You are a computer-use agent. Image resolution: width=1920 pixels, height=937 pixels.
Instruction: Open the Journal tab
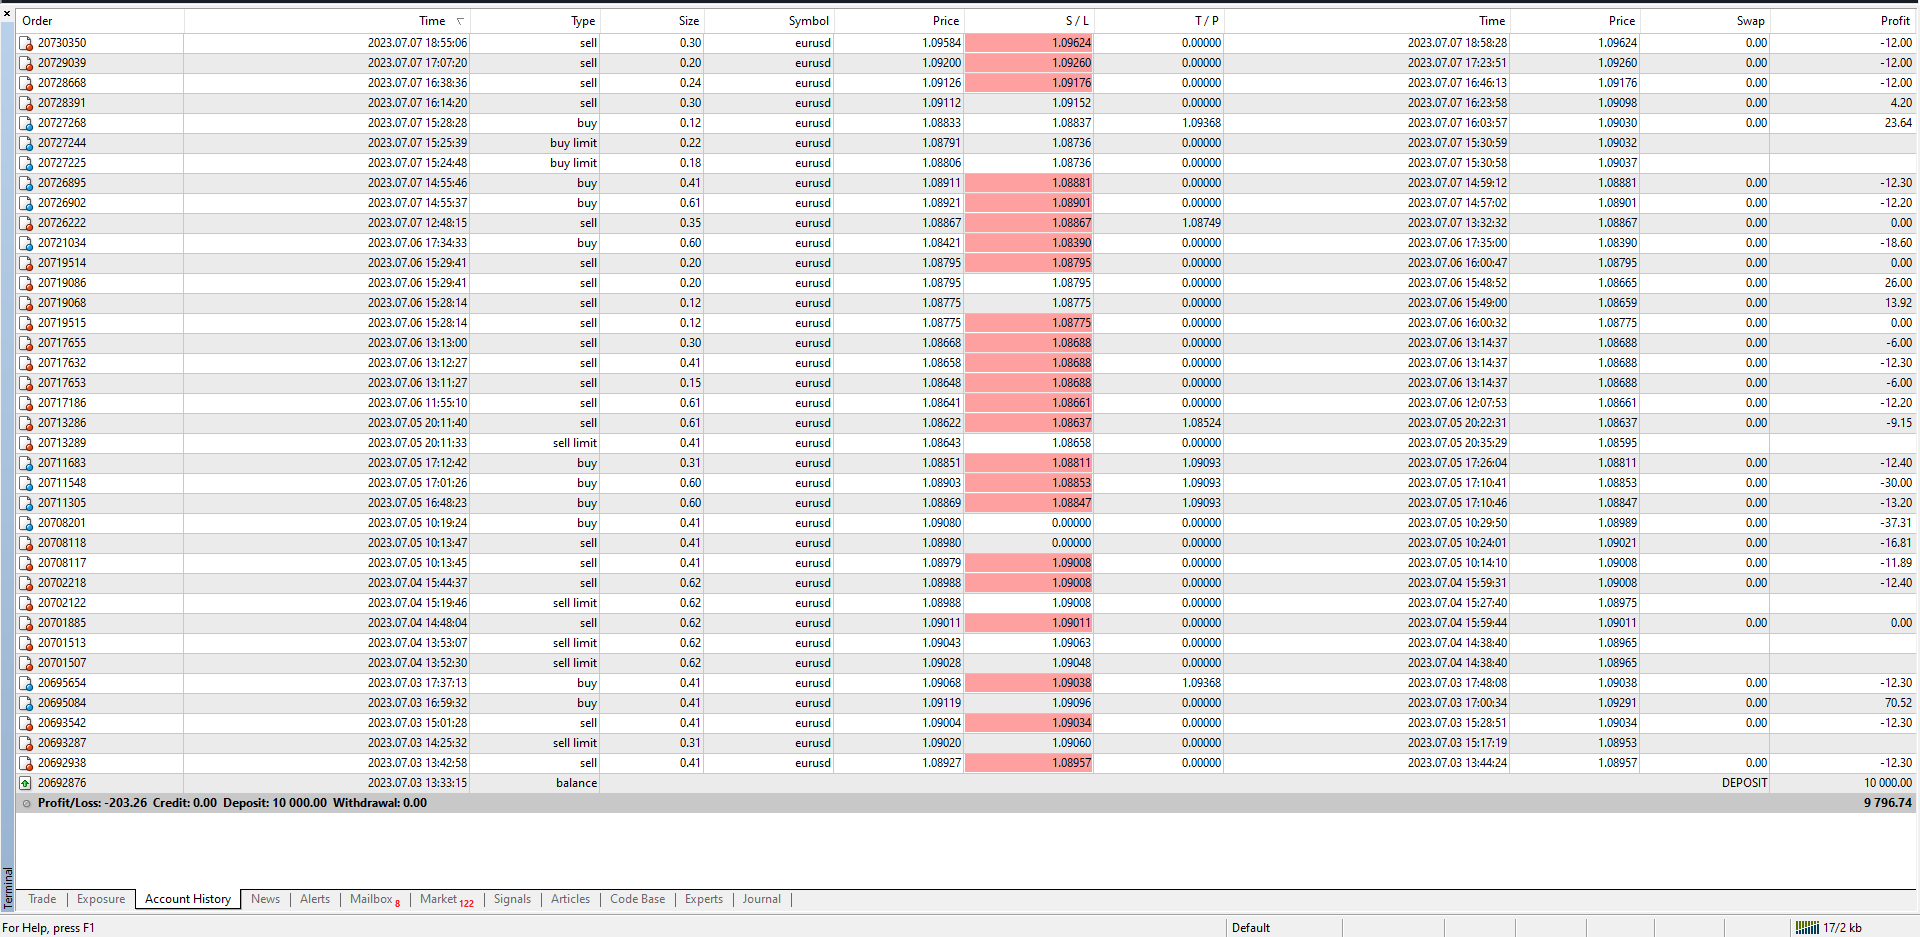point(761,899)
